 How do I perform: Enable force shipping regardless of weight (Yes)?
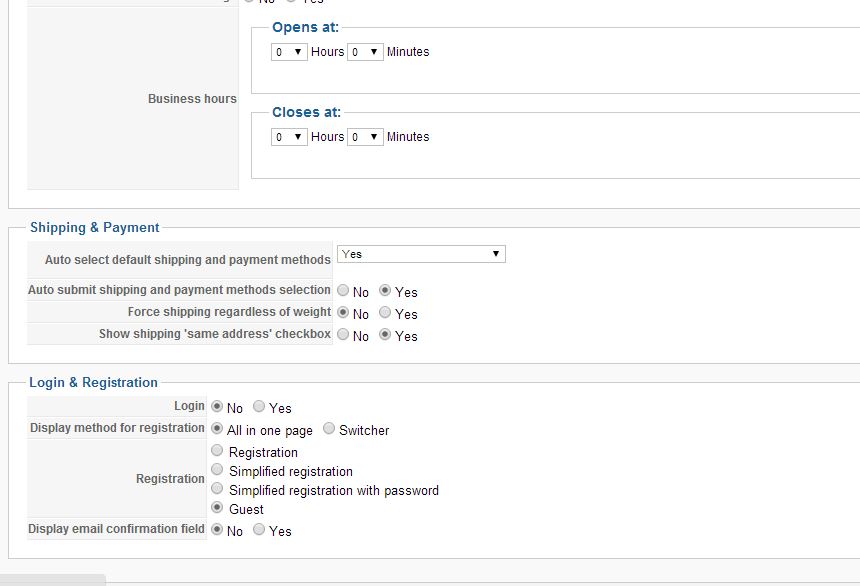click(385, 313)
